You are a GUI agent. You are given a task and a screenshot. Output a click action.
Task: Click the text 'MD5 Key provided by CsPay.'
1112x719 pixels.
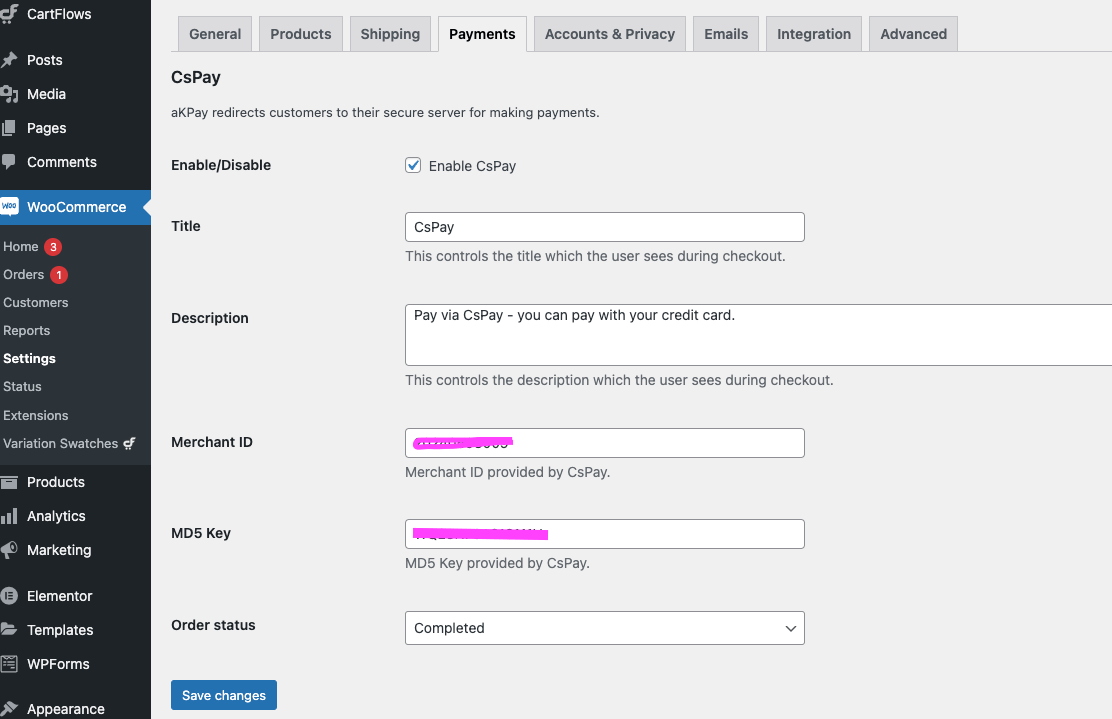click(497, 563)
